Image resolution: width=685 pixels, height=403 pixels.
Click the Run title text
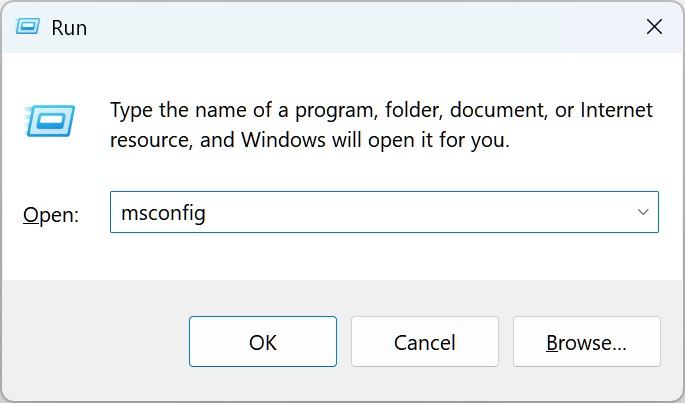(x=69, y=28)
